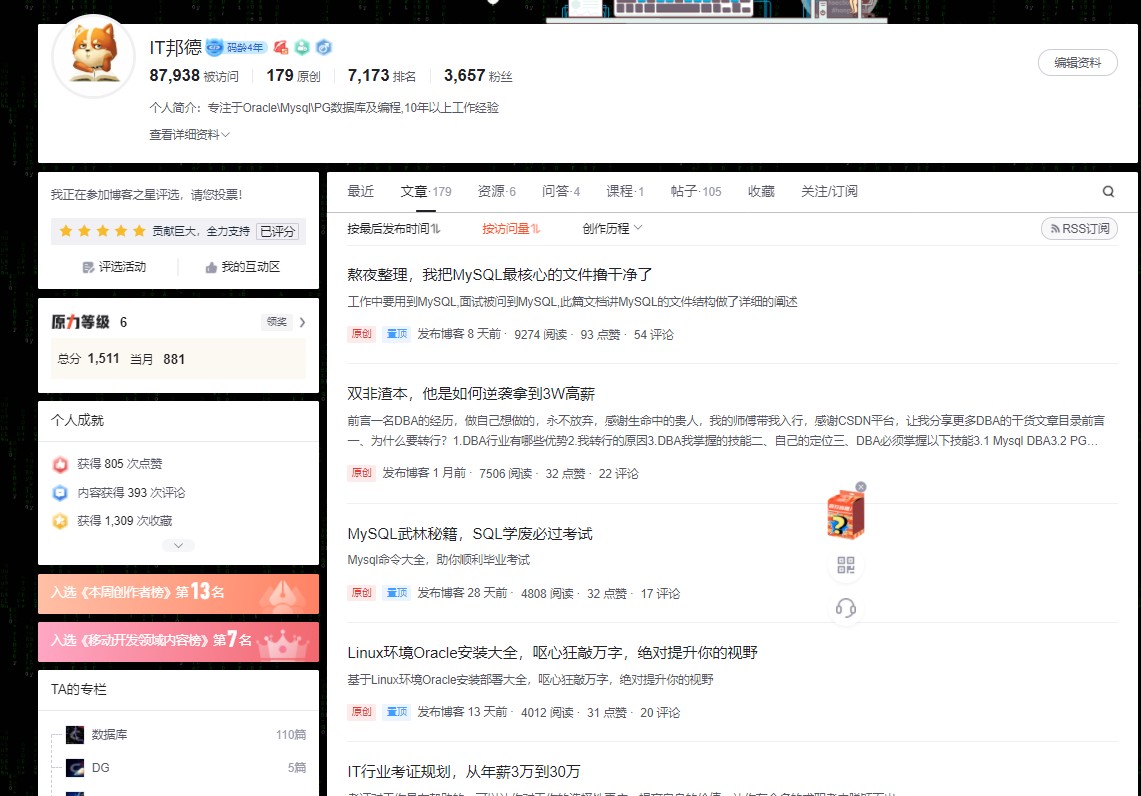
Task: Open the 创作历程 dropdown
Action: point(612,228)
